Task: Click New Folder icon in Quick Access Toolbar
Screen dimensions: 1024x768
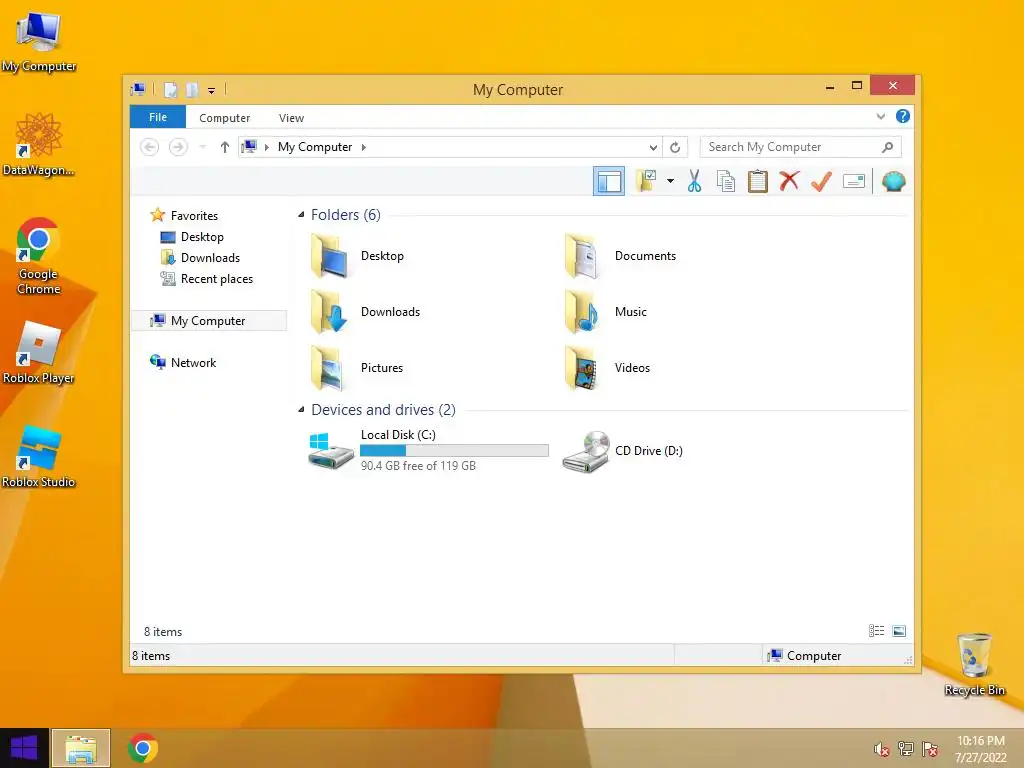Action: (x=192, y=89)
